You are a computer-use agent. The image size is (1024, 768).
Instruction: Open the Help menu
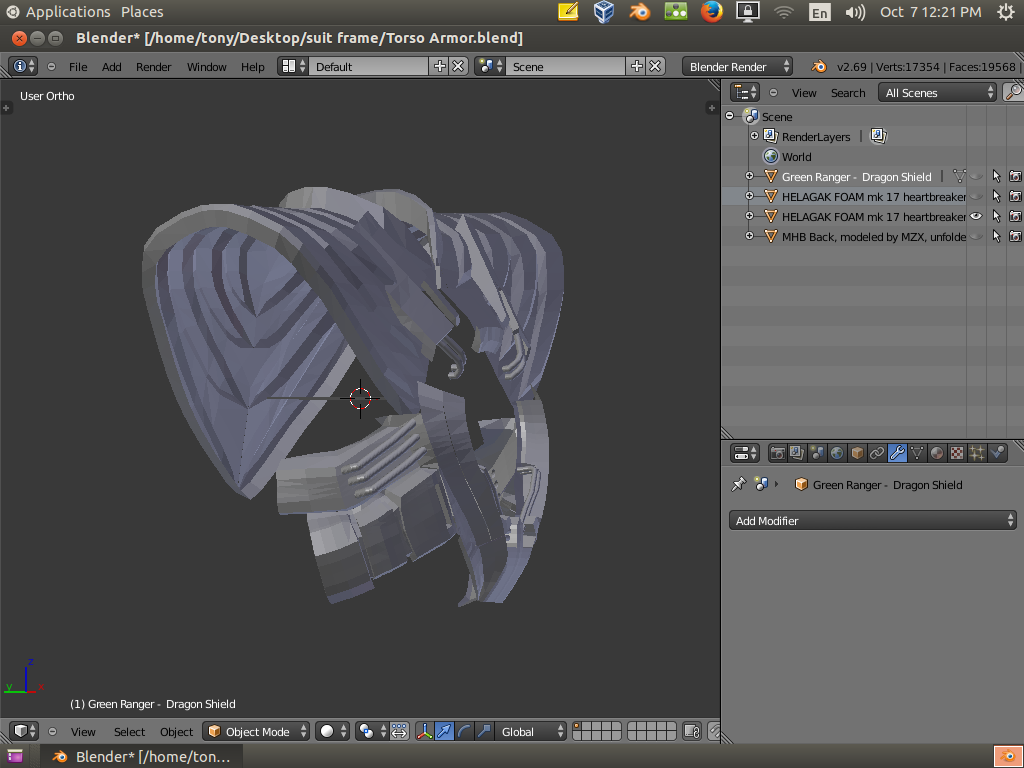pyautogui.click(x=253, y=67)
